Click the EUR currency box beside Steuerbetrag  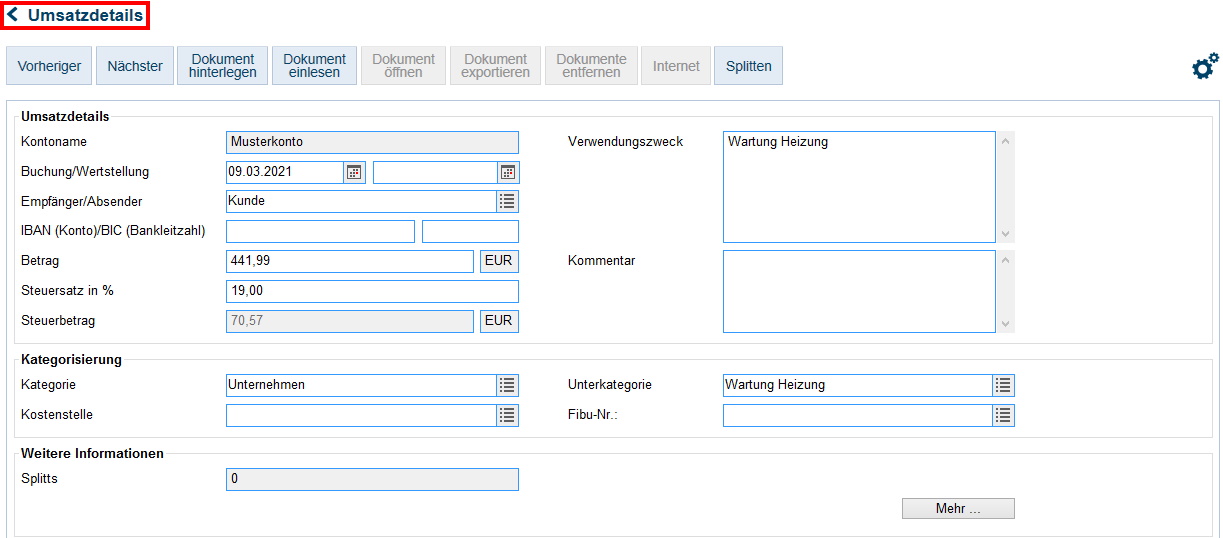(x=500, y=321)
